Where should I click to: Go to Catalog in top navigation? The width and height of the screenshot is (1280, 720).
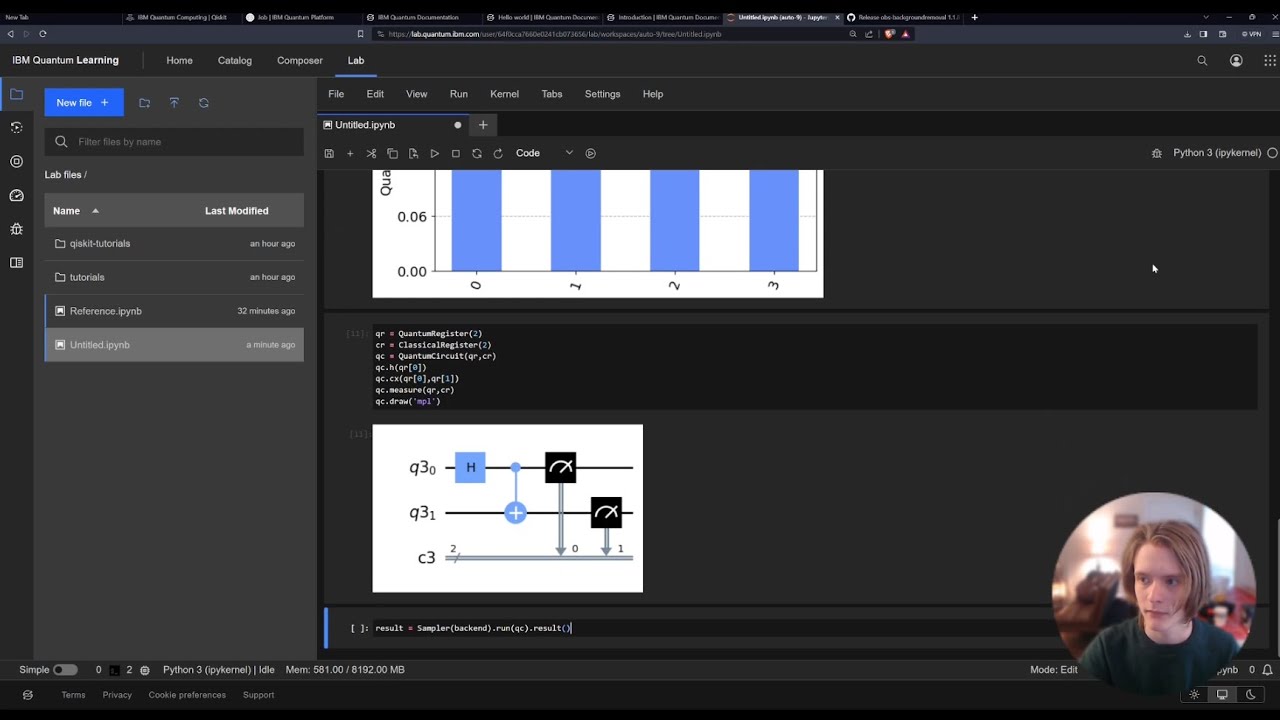coord(235,60)
